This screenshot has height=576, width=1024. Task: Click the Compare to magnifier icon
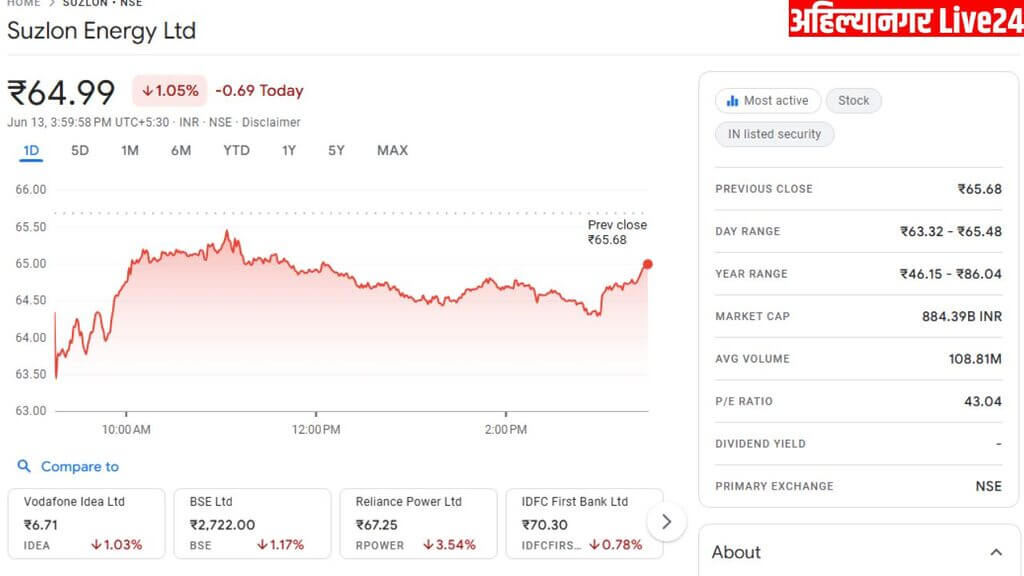25,467
